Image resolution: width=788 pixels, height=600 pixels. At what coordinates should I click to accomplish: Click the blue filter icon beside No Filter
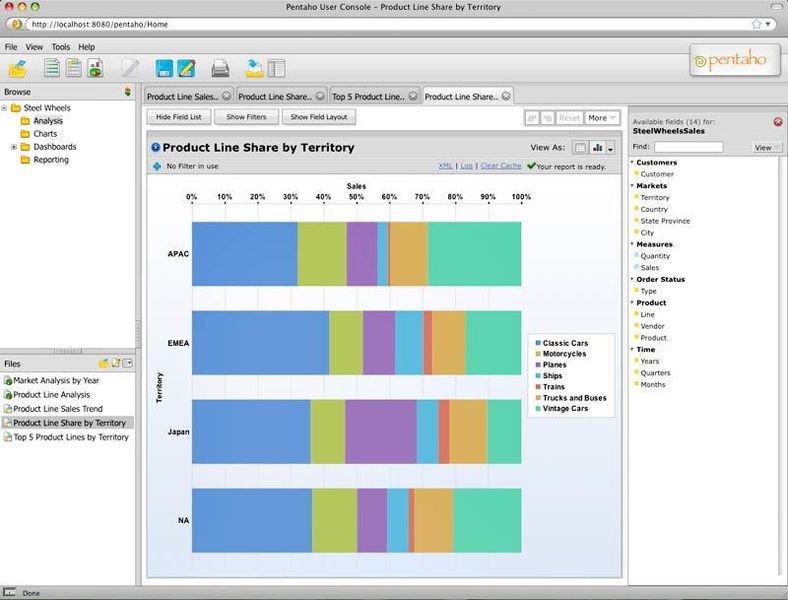(157, 166)
